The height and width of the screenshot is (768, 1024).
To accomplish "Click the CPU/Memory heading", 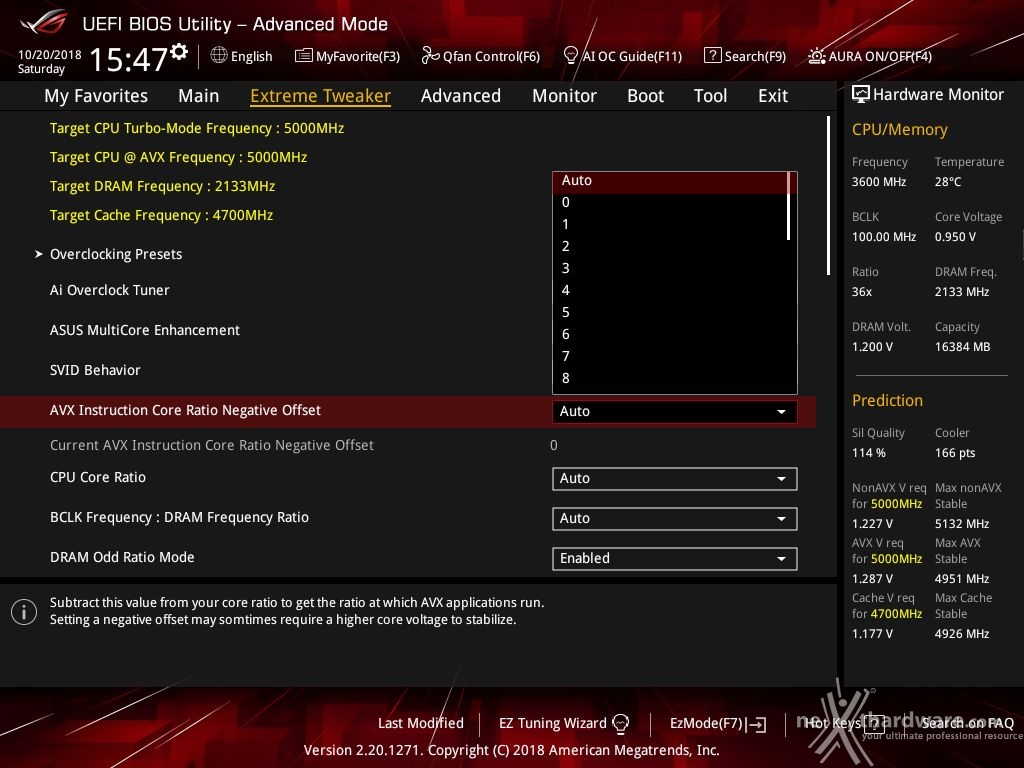I will pyautogui.click(x=899, y=130).
